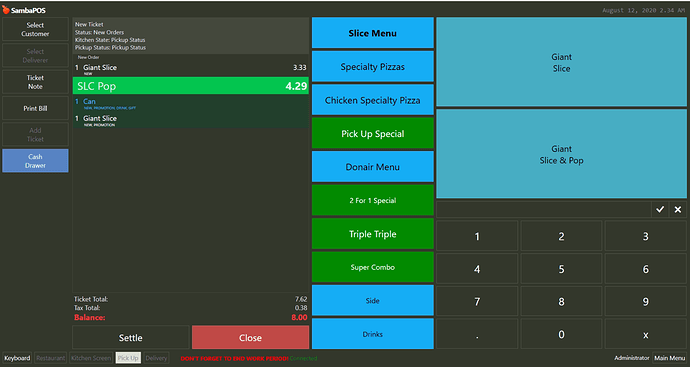Add a Ticket Note
Image resolution: width=690 pixels, height=367 pixels.
(x=35, y=82)
